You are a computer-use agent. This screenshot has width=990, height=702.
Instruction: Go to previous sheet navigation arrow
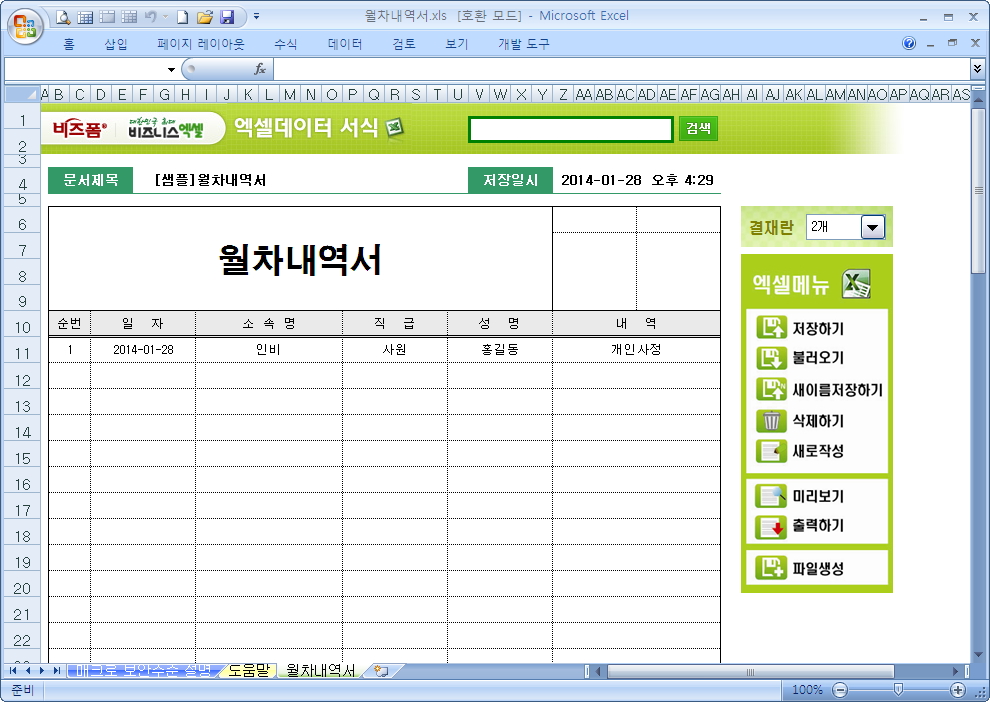[x=28, y=670]
